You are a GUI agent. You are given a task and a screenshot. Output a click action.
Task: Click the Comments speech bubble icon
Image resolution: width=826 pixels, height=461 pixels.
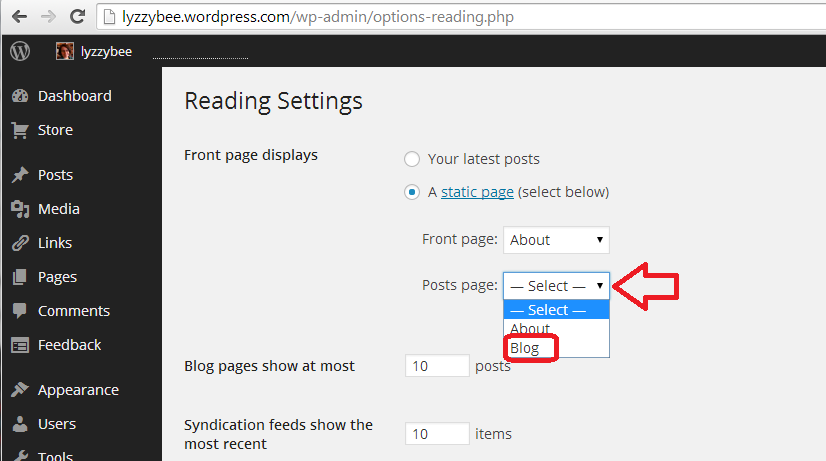click(20, 311)
